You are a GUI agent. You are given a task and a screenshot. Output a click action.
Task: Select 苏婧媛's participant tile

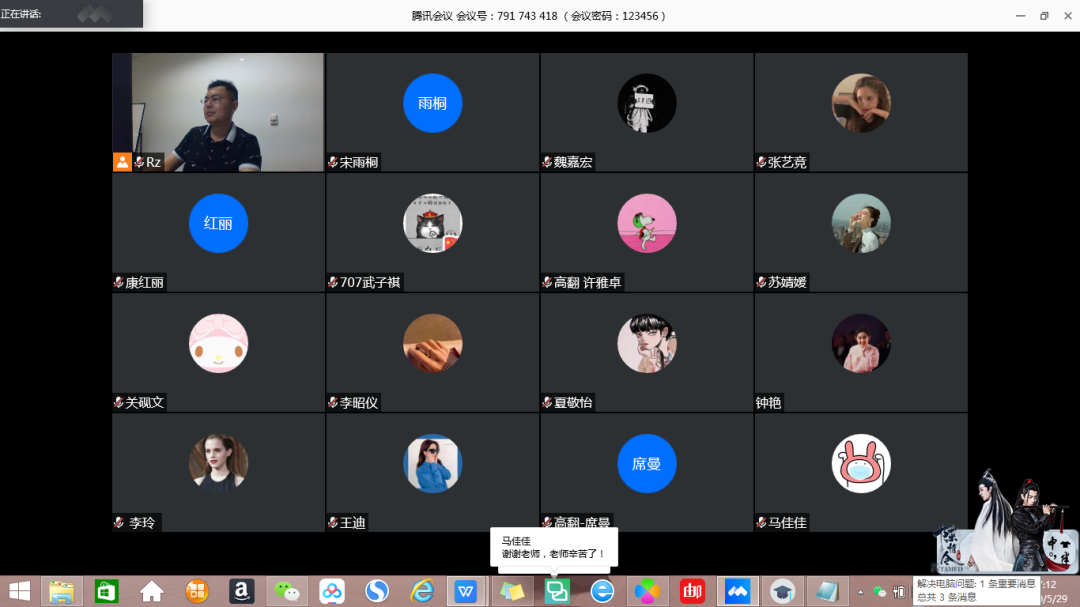(x=860, y=232)
